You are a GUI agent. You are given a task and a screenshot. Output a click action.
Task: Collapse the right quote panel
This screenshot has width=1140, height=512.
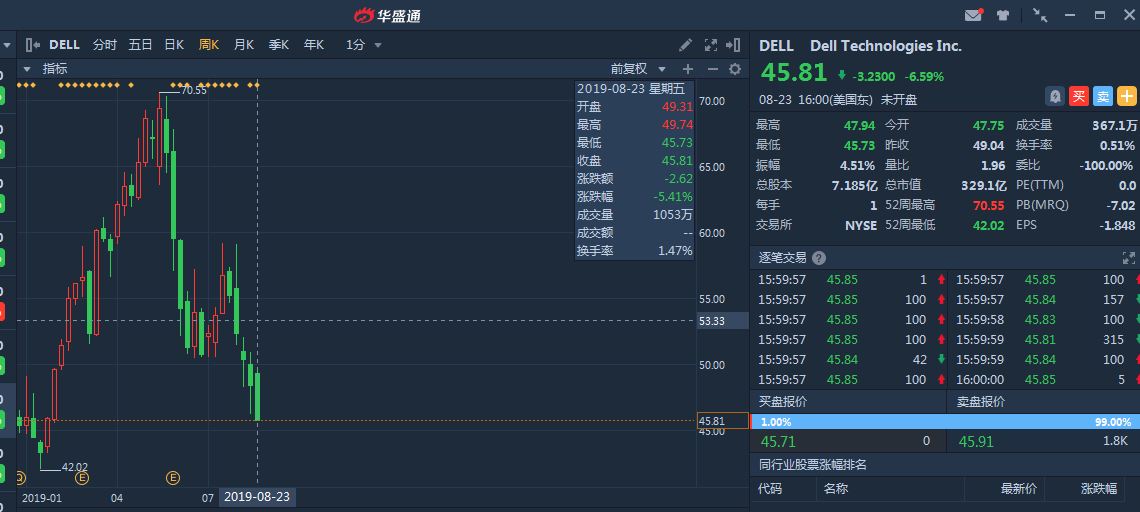(x=734, y=45)
